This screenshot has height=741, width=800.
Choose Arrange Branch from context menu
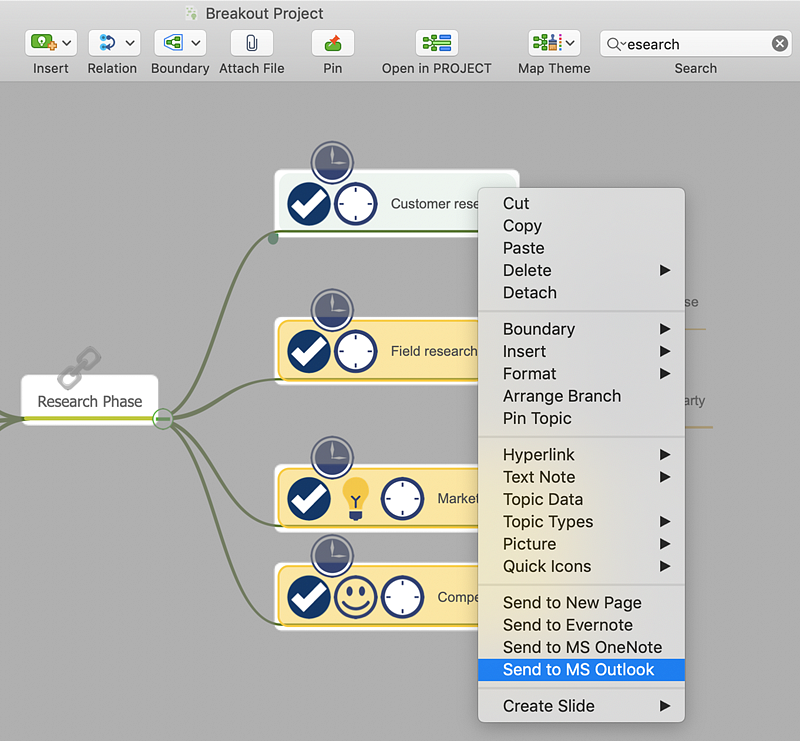click(562, 396)
